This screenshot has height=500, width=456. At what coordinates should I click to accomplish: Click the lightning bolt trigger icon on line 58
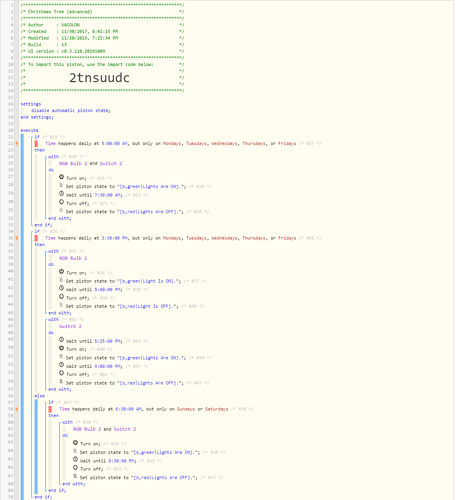[17, 409]
